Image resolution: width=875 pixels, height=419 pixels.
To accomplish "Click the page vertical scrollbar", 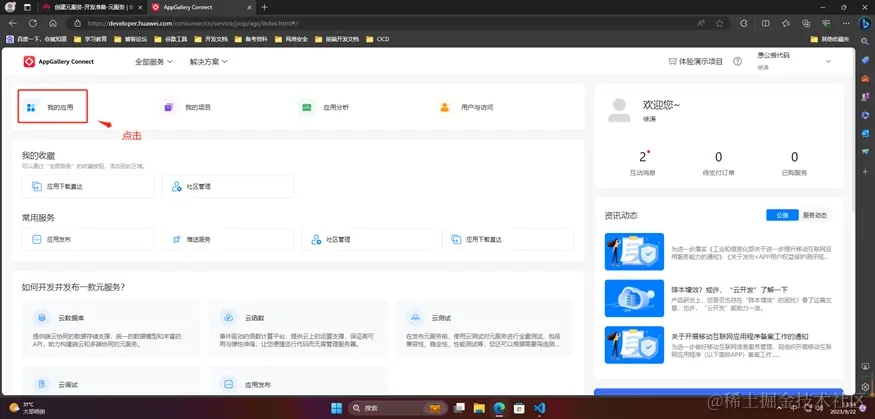I will coord(853,134).
